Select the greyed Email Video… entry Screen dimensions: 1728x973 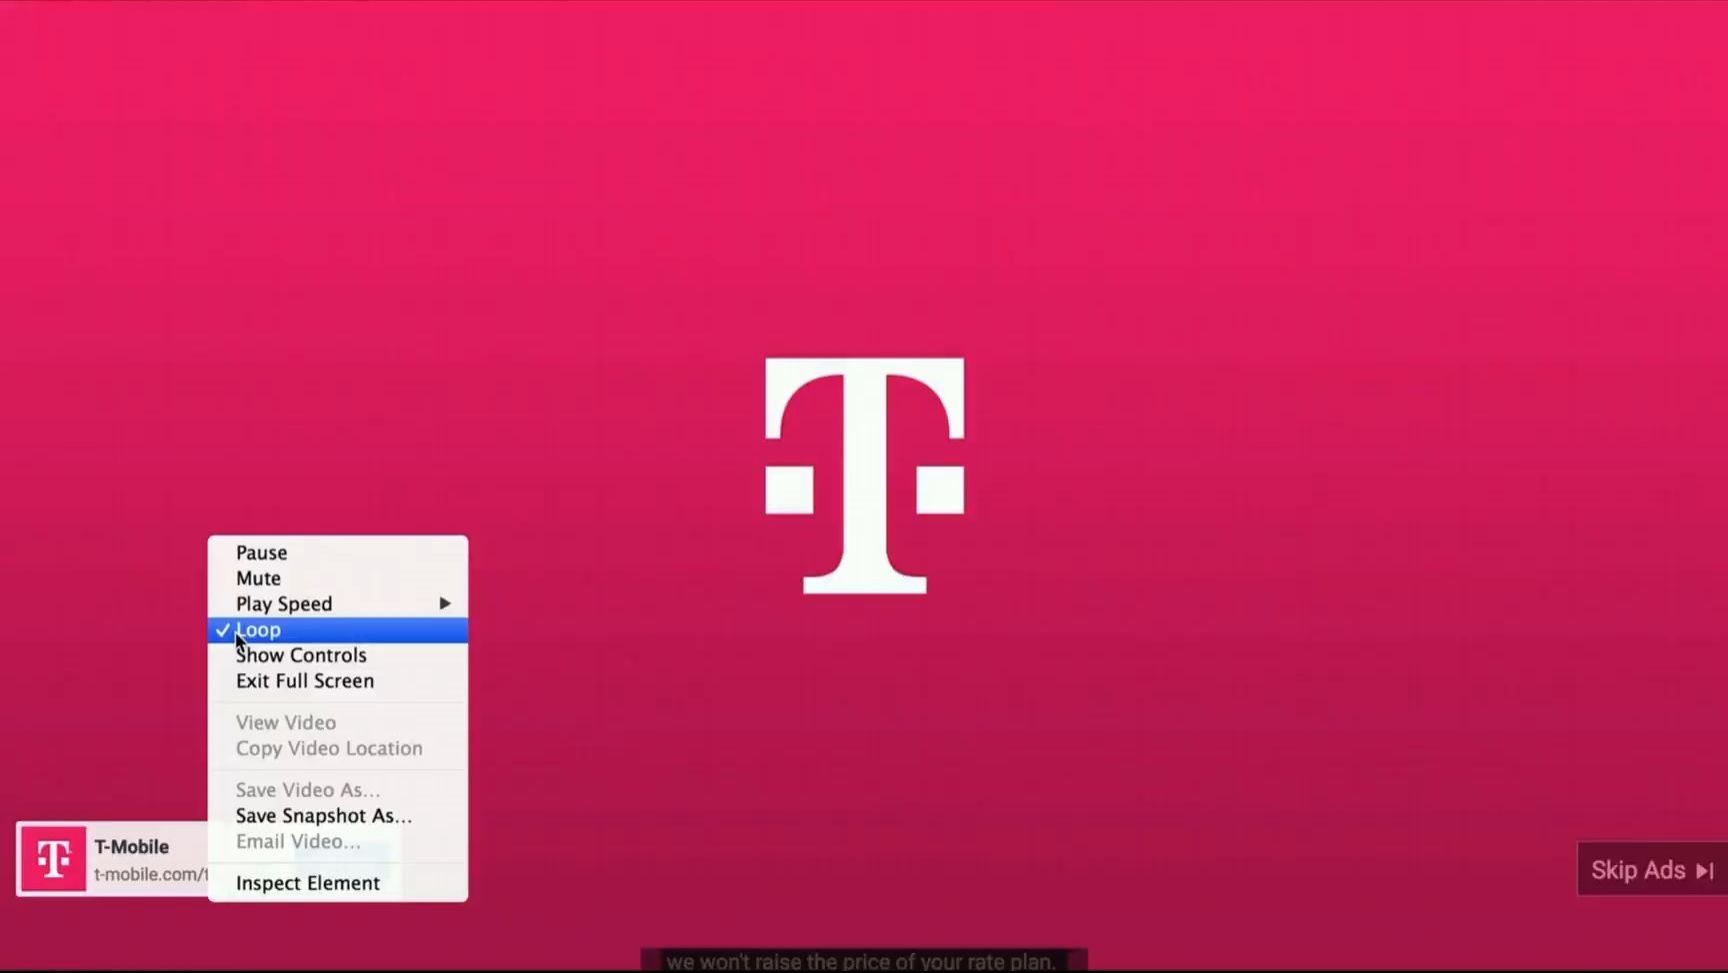pyautogui.click(x=337, y=842)
